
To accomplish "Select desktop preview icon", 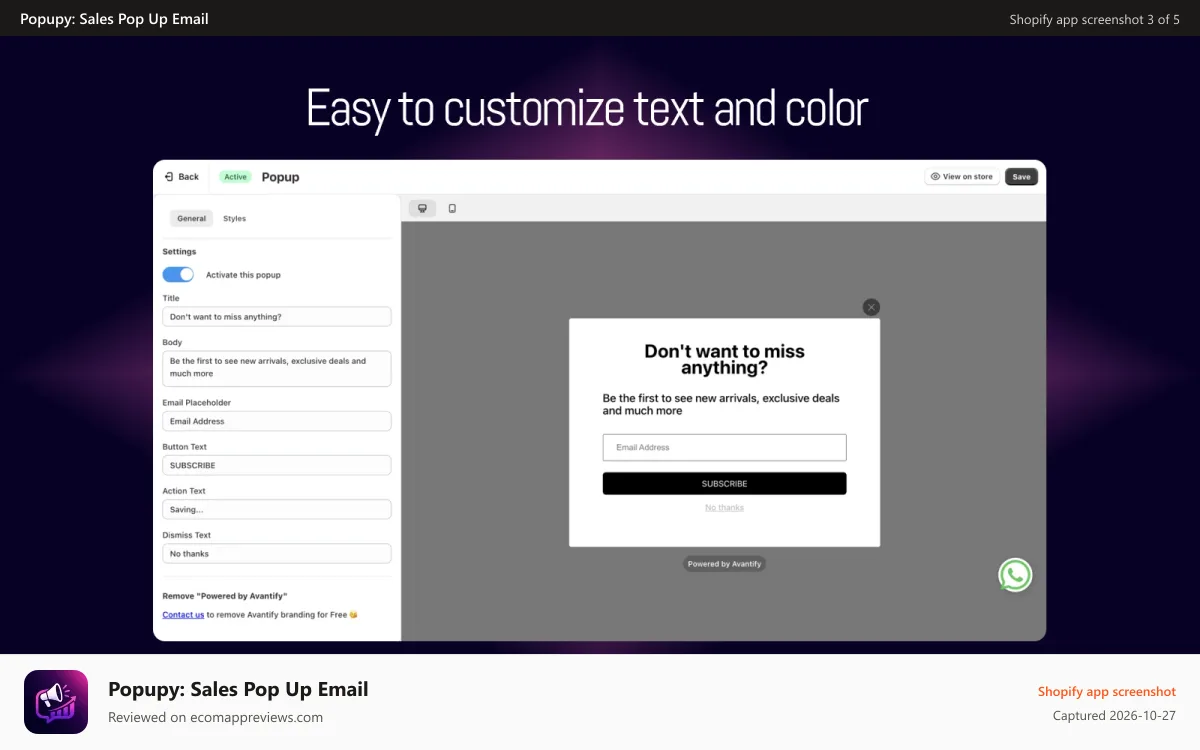I will click(x=422, y=208).
